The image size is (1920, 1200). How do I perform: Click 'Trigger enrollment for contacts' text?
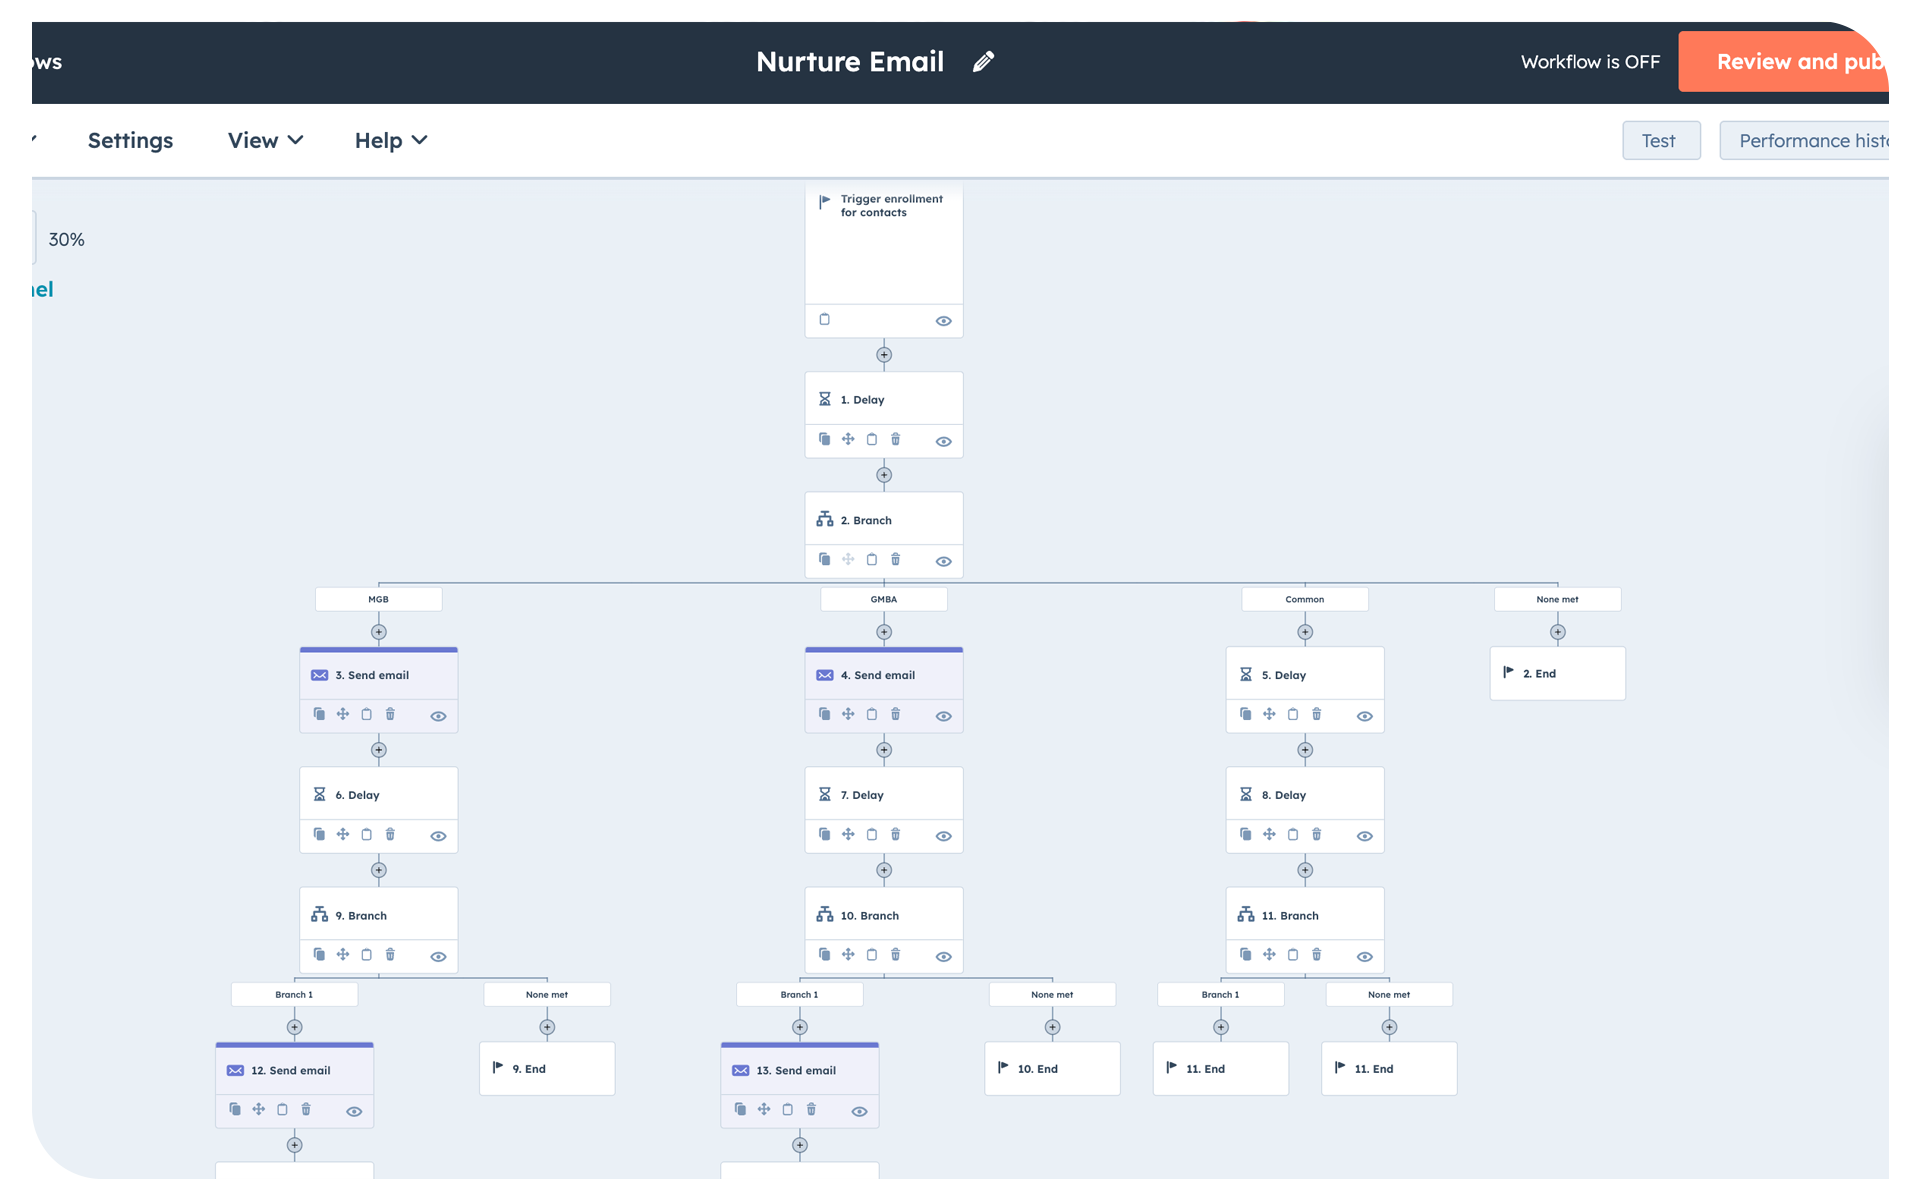coord(891,205)
